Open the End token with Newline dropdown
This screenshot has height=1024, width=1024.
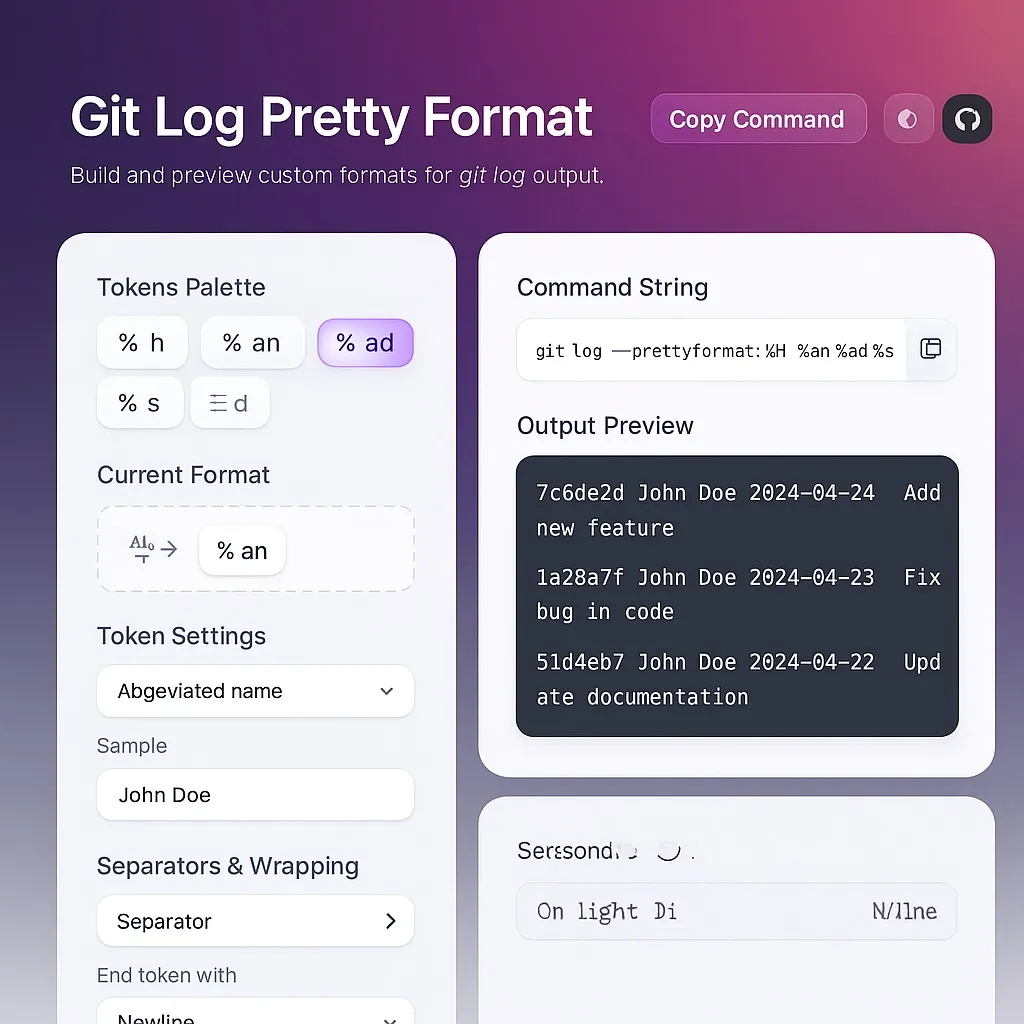click(255, 1012)
